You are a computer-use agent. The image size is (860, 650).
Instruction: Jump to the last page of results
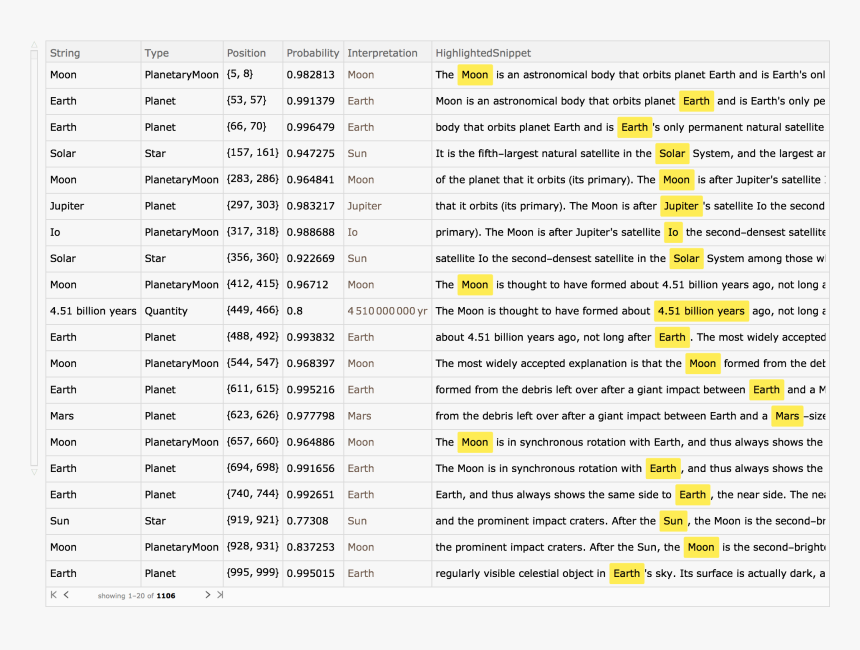[x=220, y=595]
